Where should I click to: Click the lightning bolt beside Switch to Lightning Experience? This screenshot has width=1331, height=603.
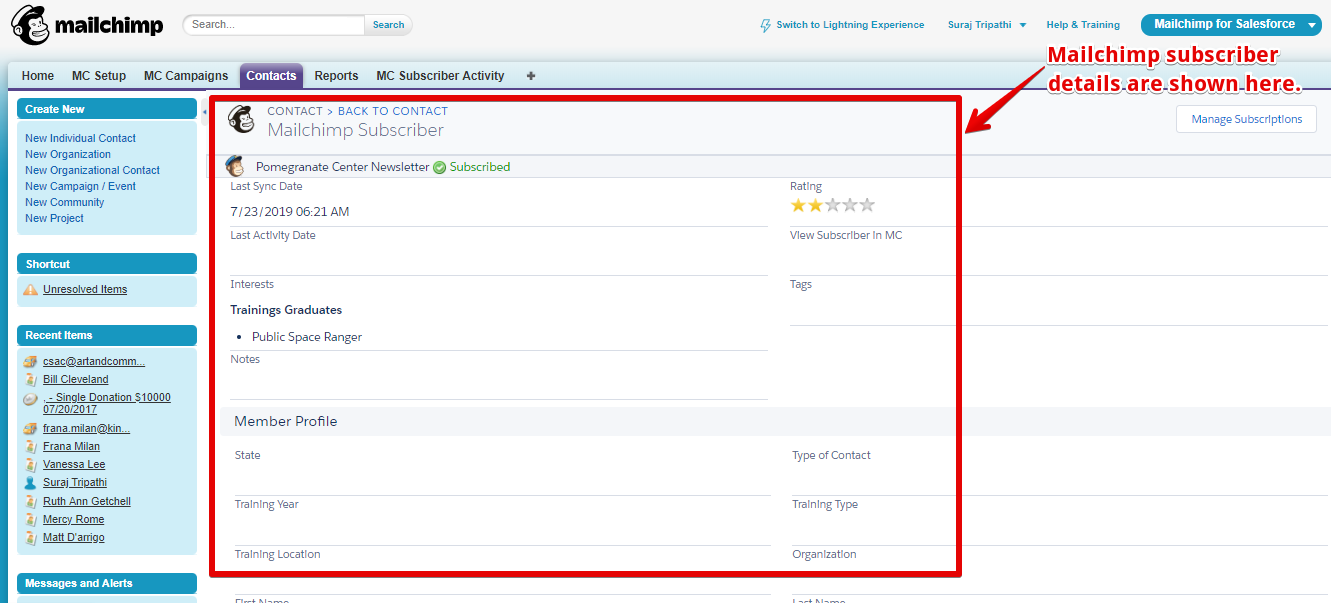763,24
